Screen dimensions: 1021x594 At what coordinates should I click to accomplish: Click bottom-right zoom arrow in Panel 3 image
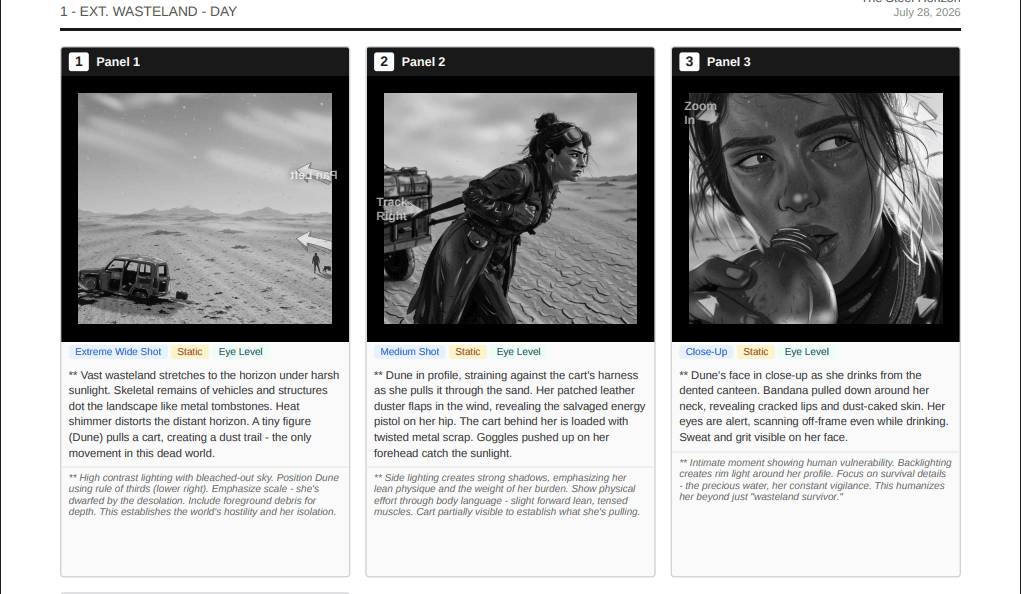[x=925, y=304]
